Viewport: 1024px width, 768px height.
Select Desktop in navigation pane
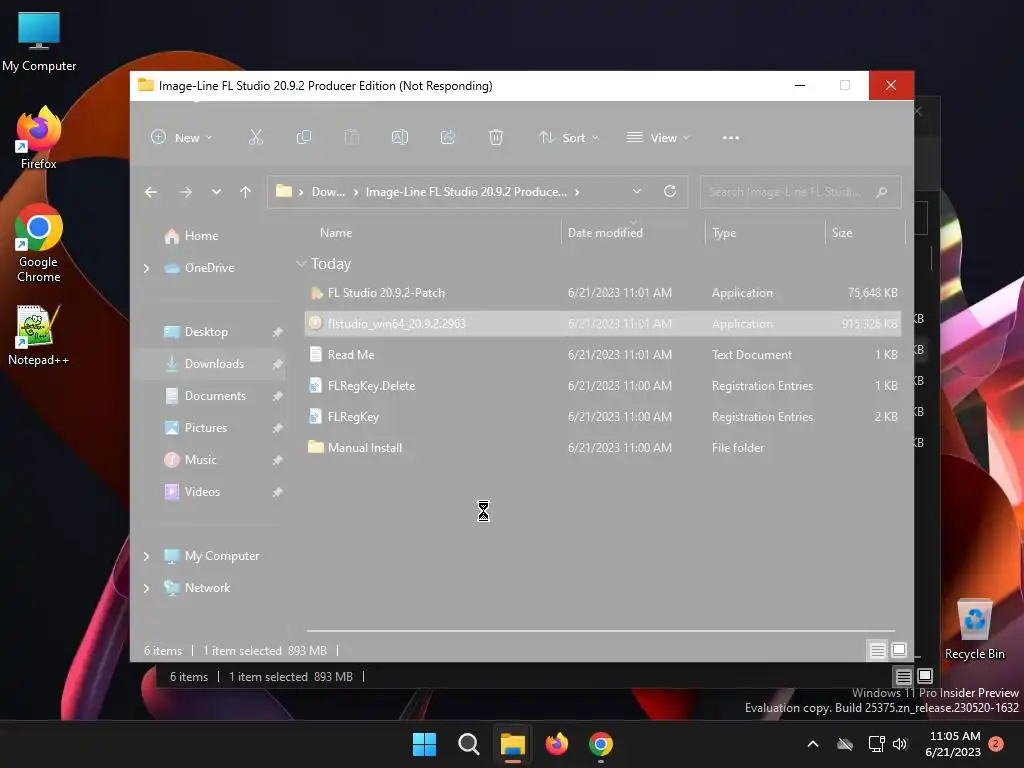coord(206,332)
